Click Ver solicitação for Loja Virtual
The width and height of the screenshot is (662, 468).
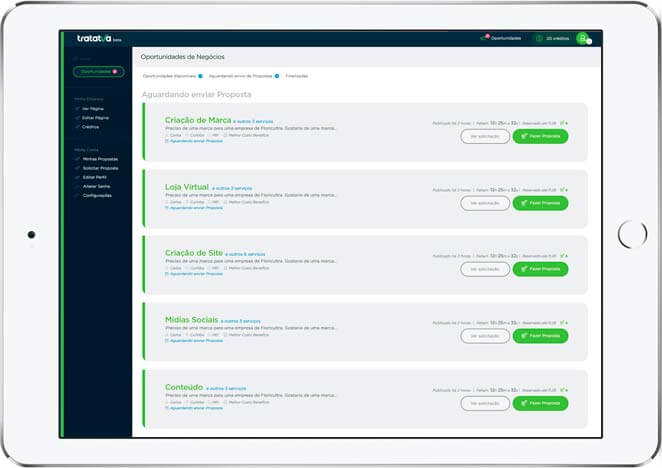pos(485,203)
